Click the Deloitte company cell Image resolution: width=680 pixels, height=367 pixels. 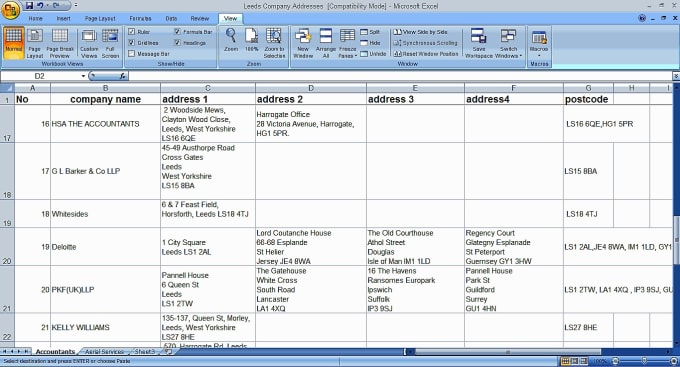(x=105, y=247)
